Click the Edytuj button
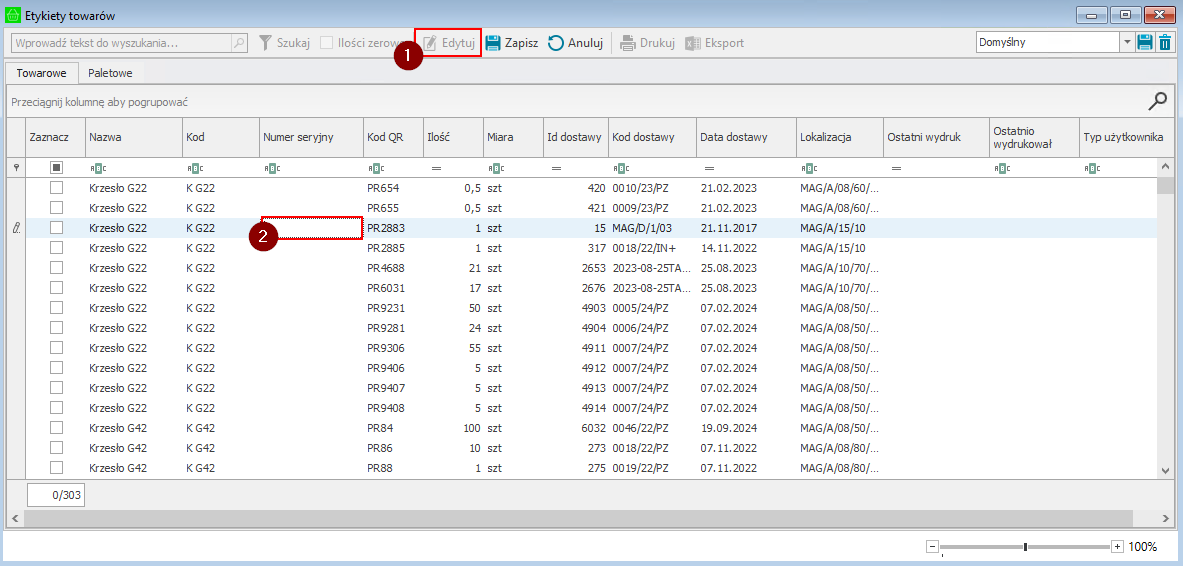Screen dimensions: 1183x566 (x=449, y=43)
